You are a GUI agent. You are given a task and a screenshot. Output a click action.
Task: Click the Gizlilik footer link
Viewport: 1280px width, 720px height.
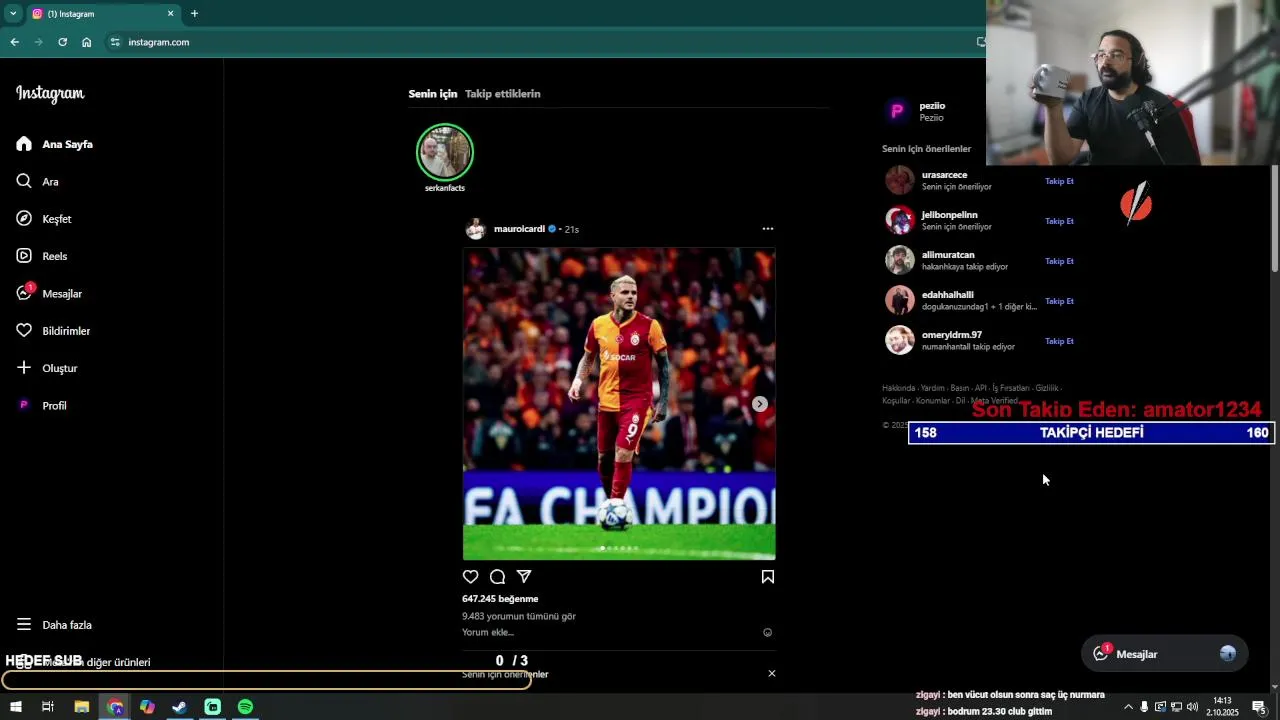click(1046, 388)
